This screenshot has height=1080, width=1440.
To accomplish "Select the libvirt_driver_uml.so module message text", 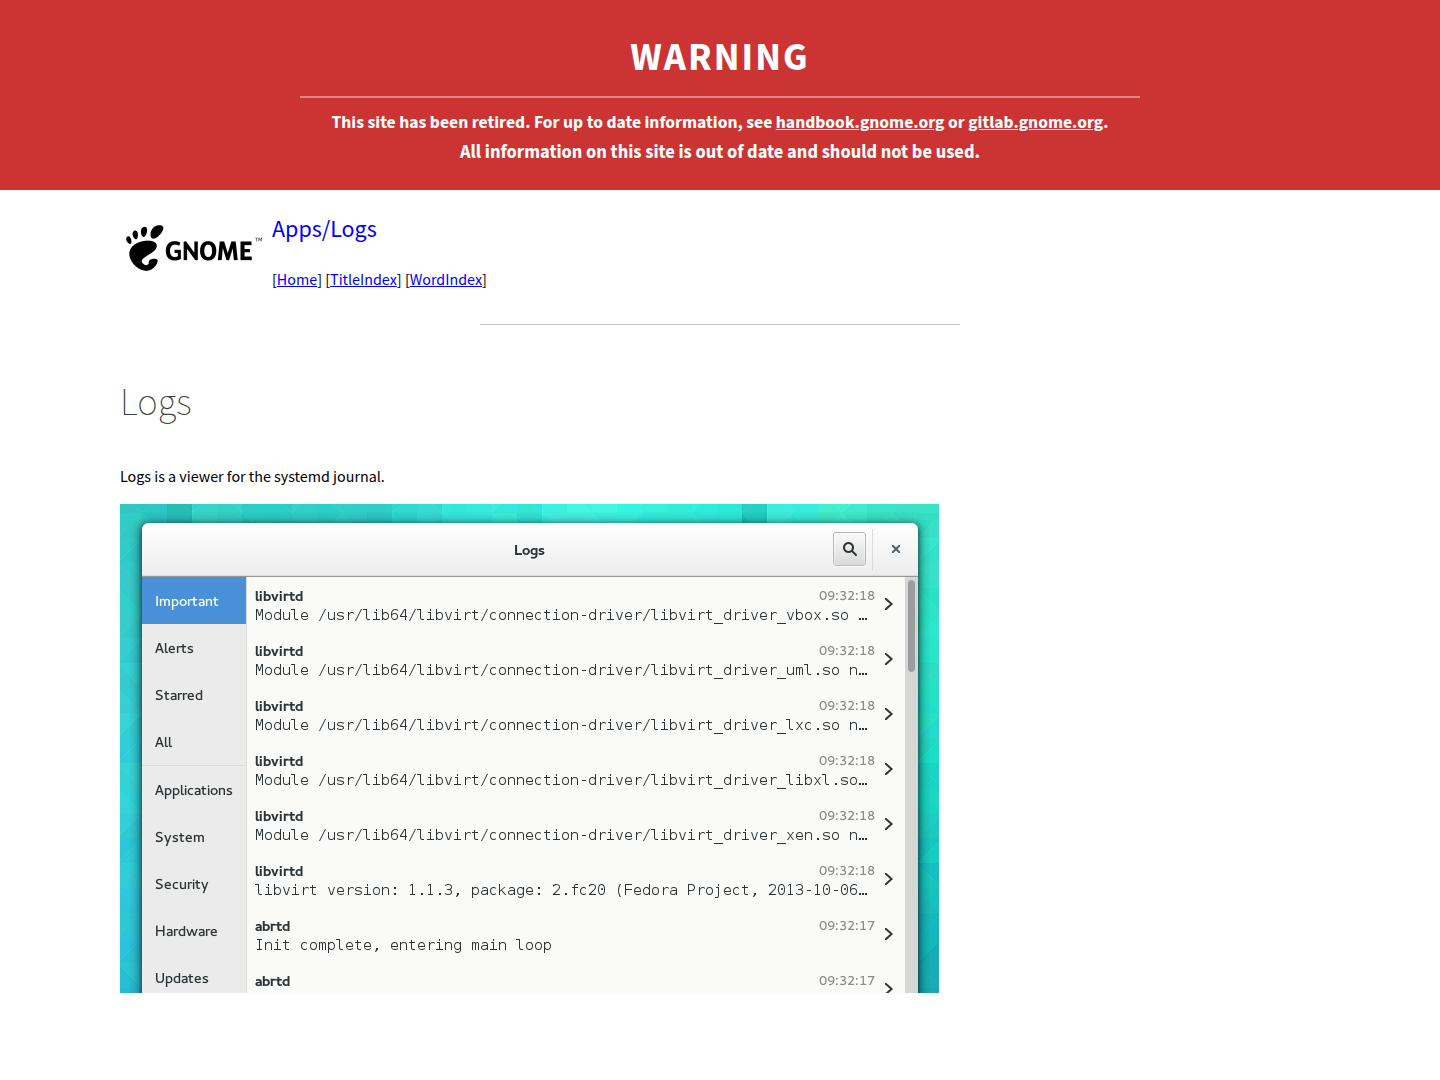I will click(561, 670).
